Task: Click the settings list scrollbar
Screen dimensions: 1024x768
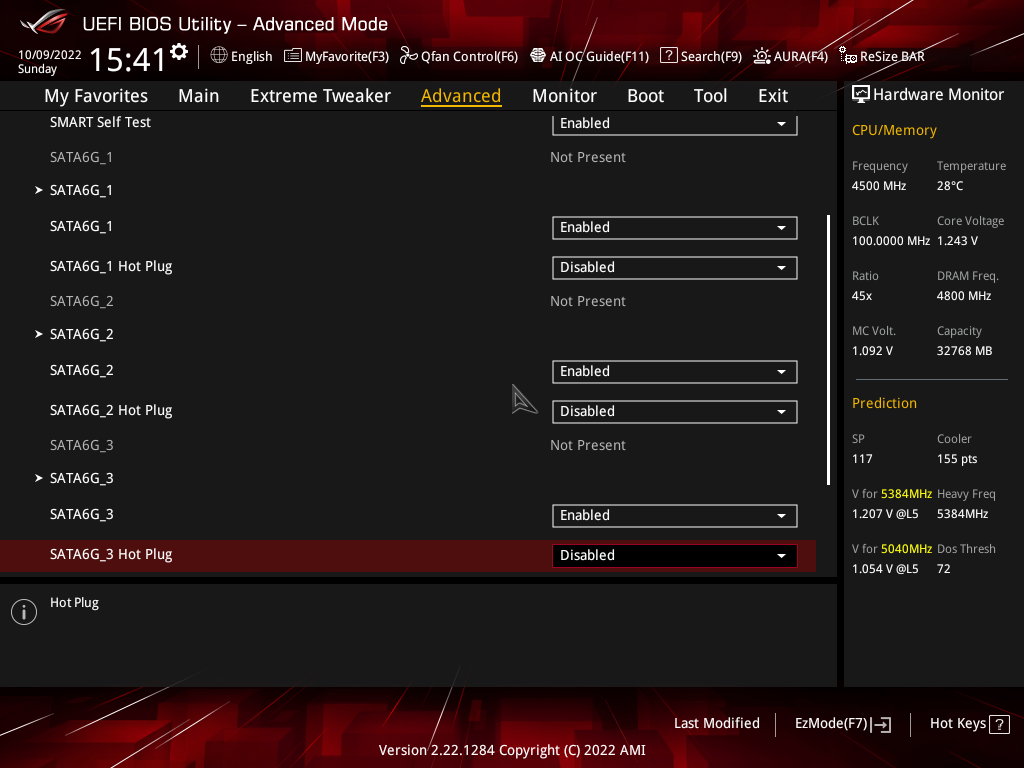Action: [828, 349]
